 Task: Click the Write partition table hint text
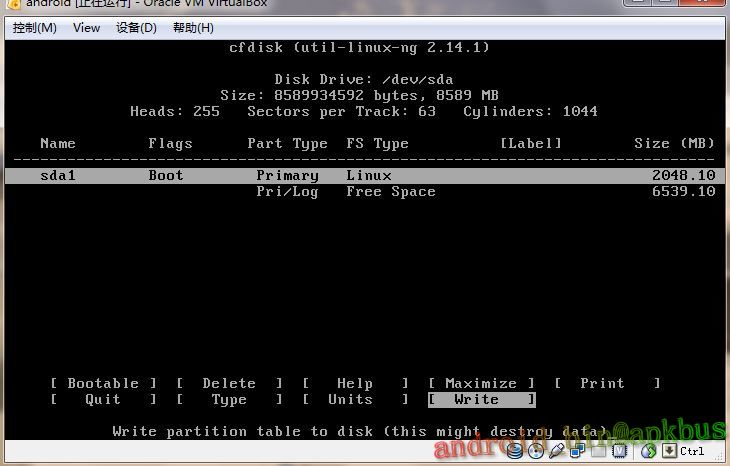pos(359,432)
